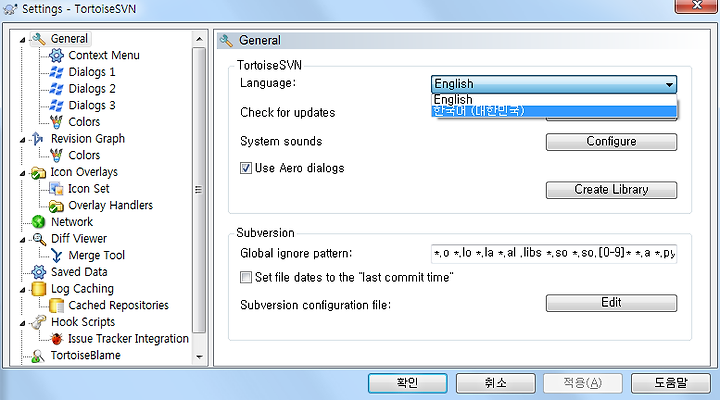Collapse the Log Caching tree node
720x400 pixels.
point(22,290)
